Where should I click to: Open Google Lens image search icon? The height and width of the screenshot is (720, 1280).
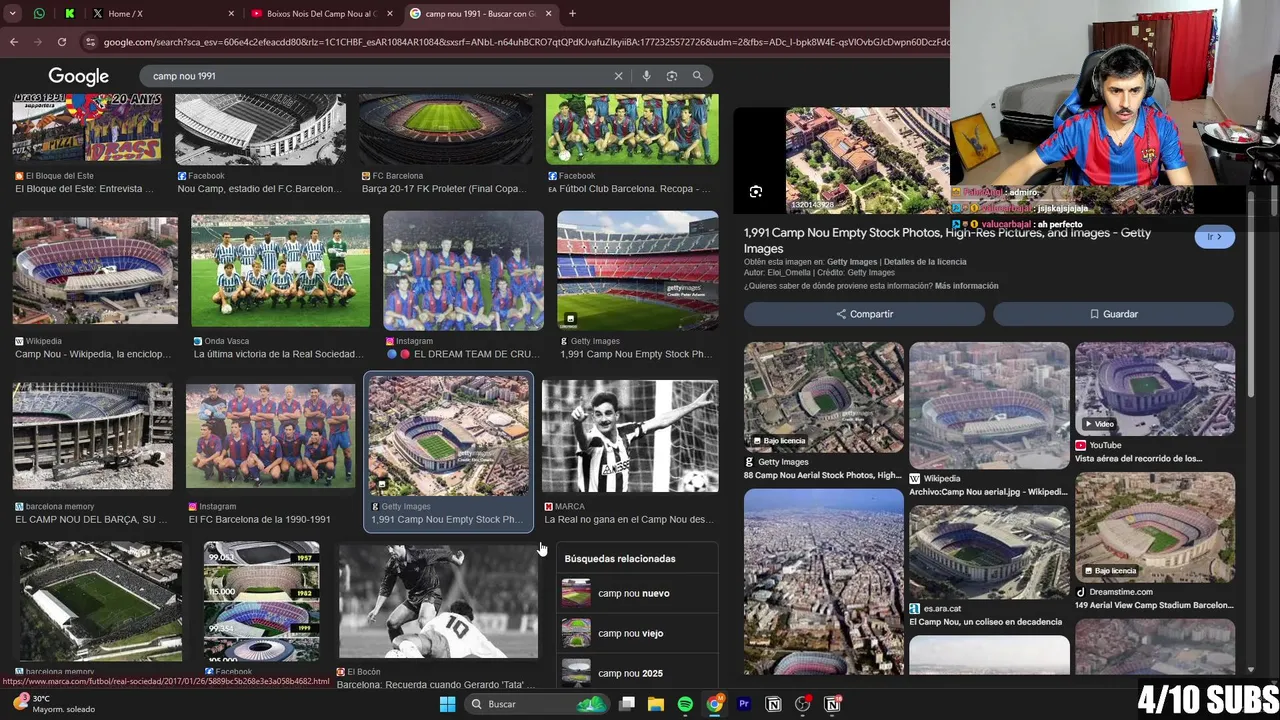tap(672, 76)
